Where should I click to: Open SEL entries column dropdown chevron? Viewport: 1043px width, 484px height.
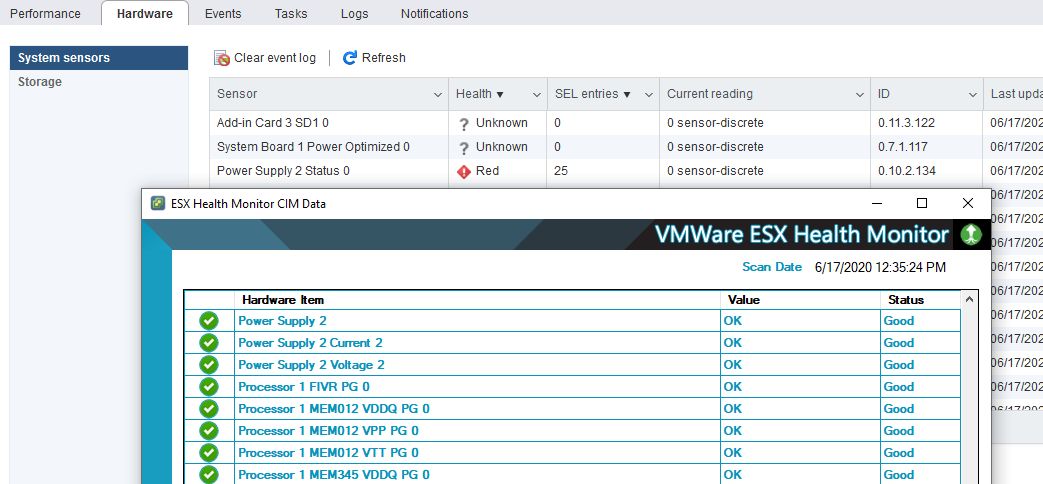tap(649, 95)
